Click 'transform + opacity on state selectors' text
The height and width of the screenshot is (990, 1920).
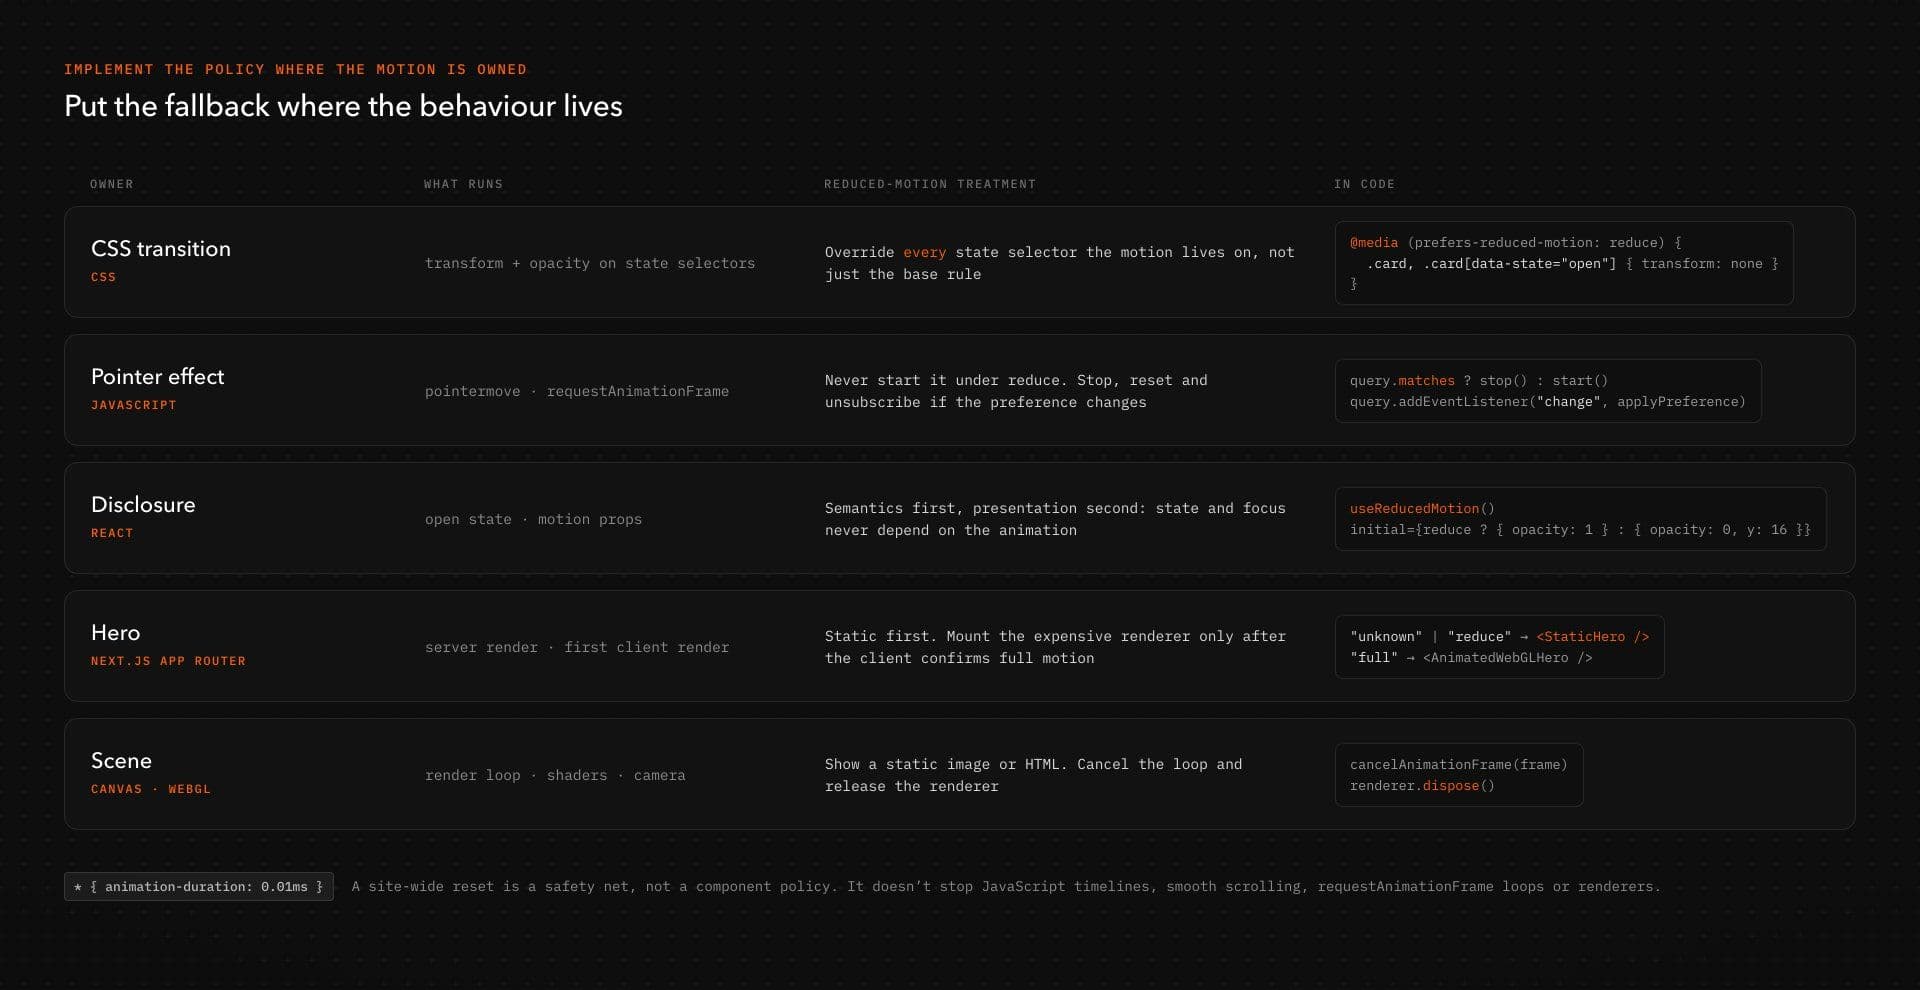(590, 263)
